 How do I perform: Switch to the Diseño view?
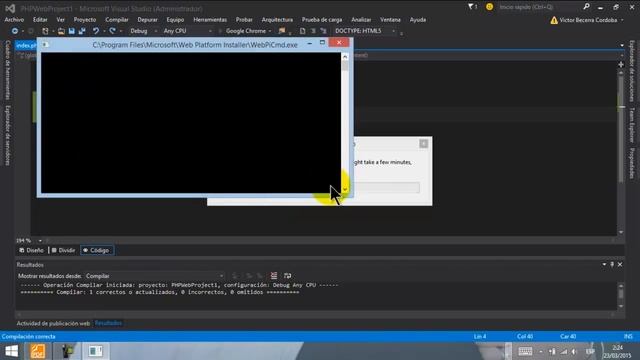[x=31, y=250]
